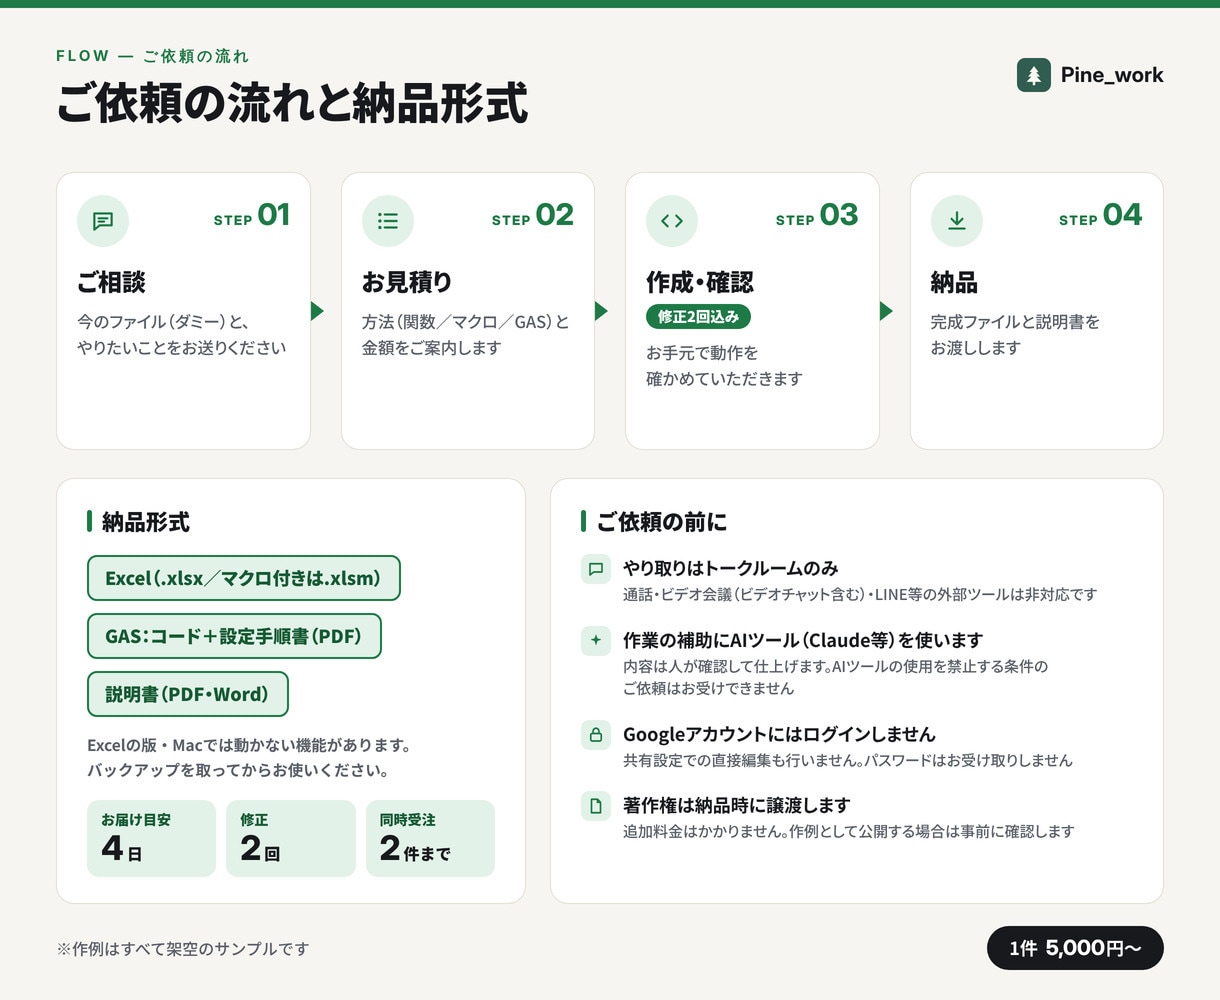Click the heading 著作権は納品時に譲渡します

[737, 805]
